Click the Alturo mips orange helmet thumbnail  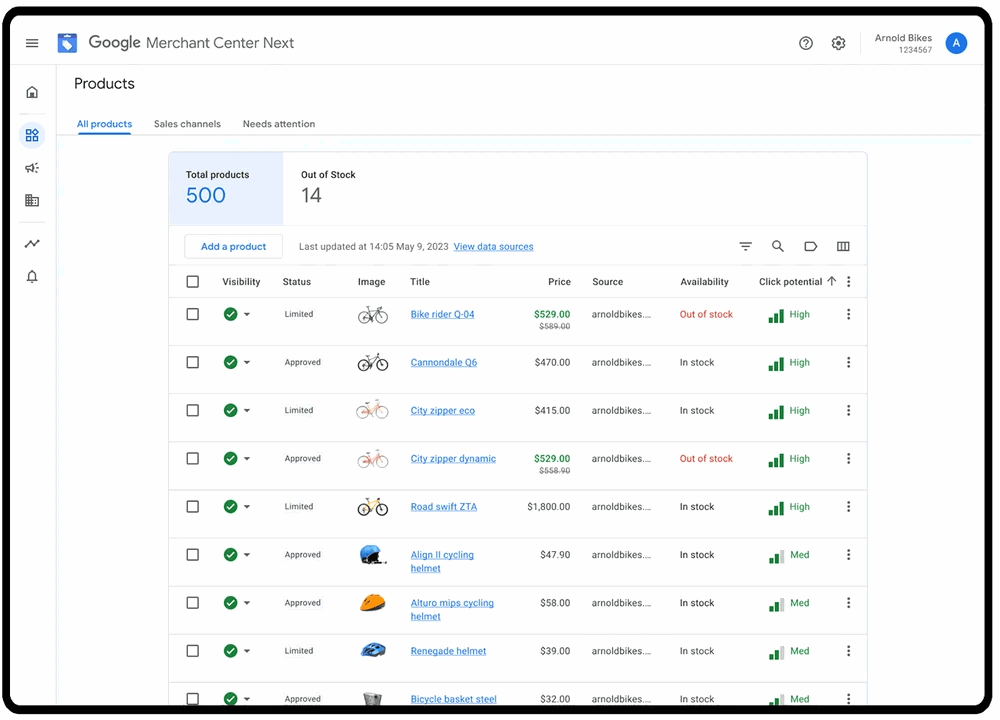click(372, 603)
